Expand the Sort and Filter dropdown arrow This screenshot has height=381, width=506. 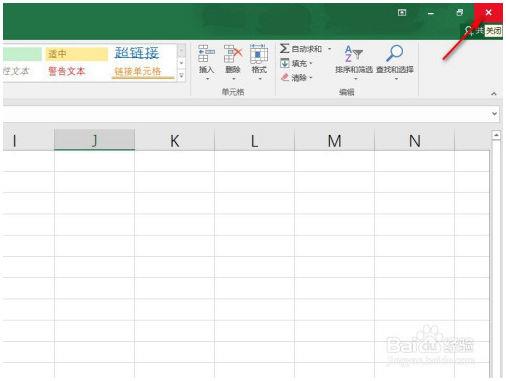tap(355, 79)
